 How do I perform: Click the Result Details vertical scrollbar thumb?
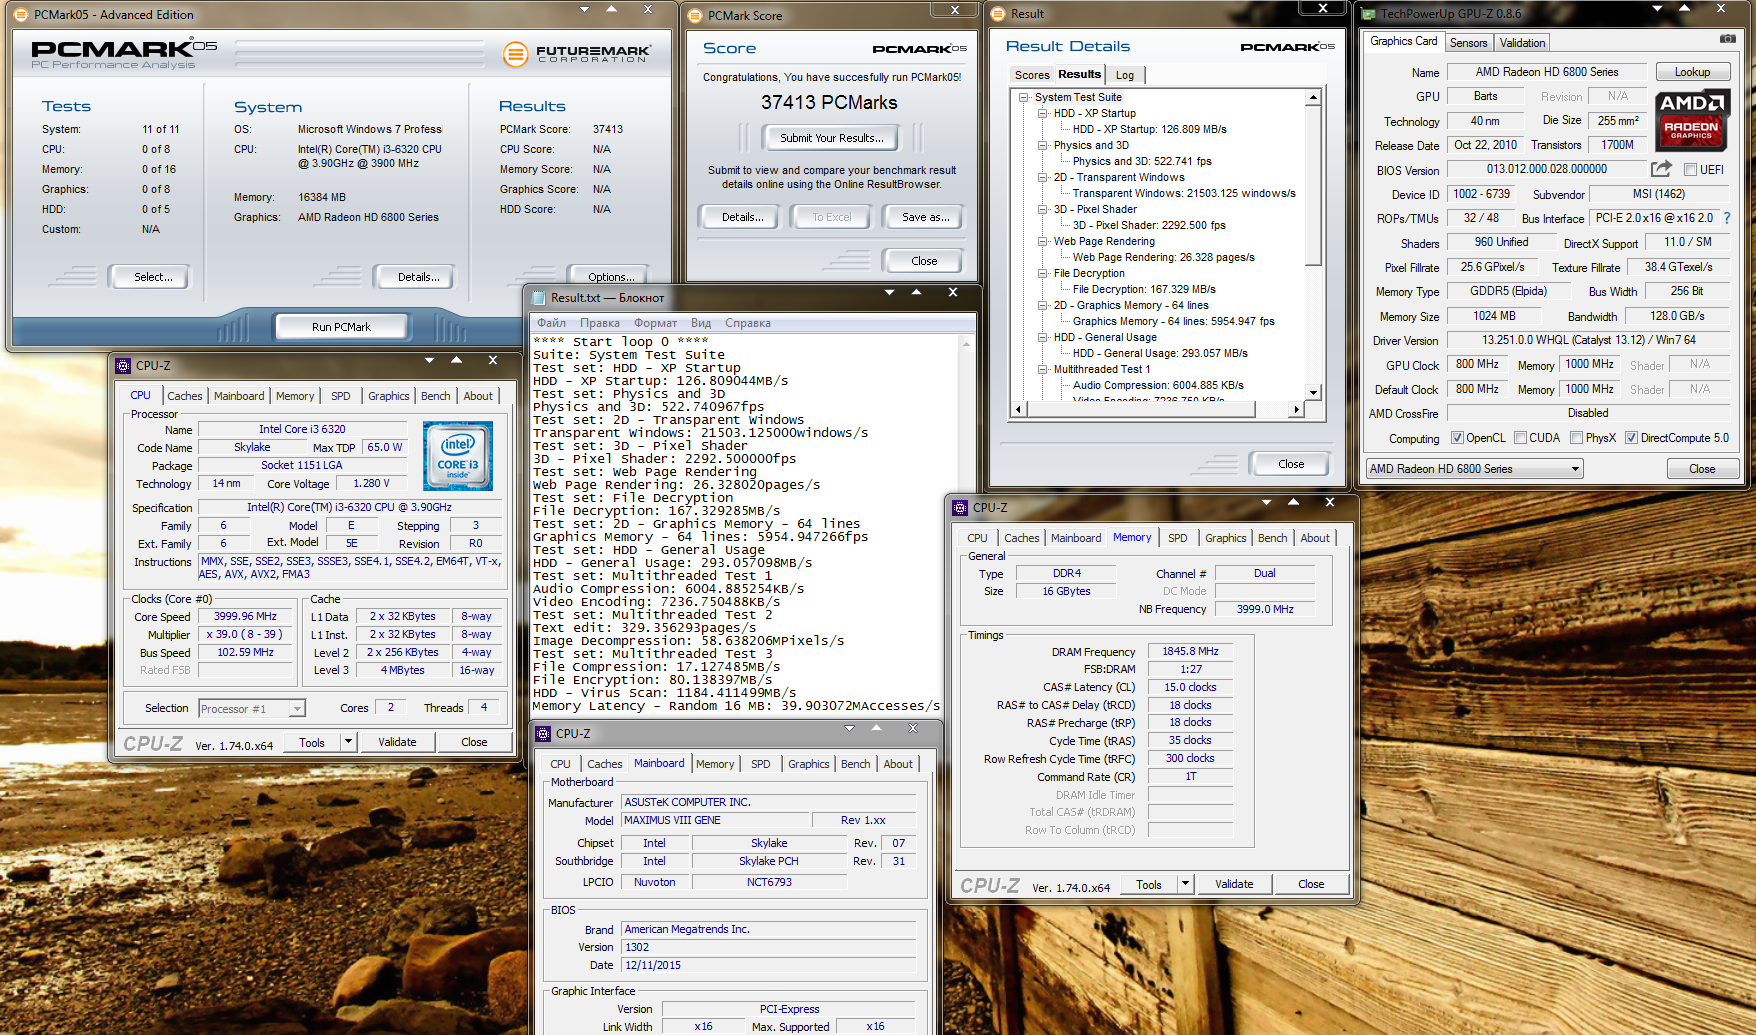pos(1313,186)
